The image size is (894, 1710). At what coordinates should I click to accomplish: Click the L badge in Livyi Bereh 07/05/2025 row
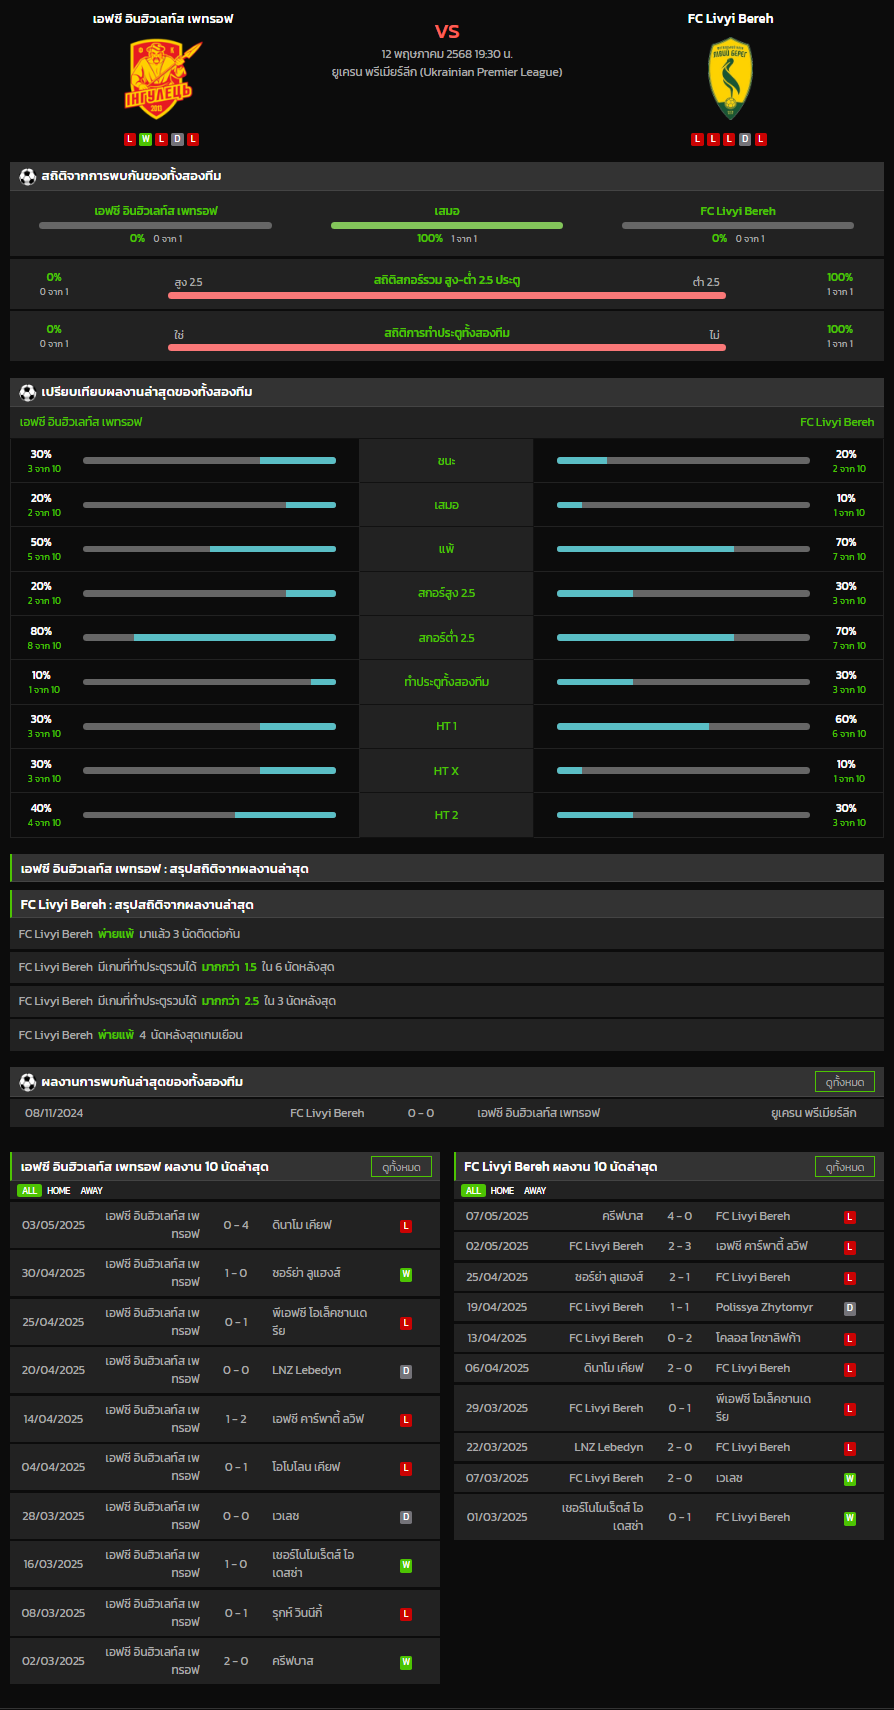pyautogui.click(x=850, y=1217)
